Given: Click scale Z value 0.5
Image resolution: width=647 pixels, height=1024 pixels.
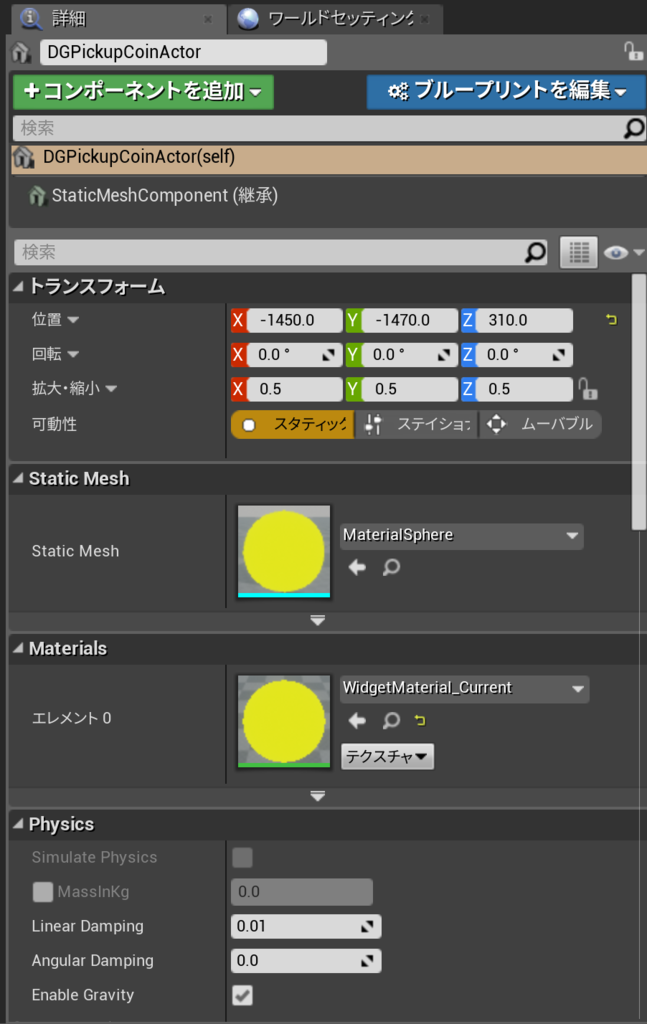Looking at the screenshot, I should (x=524, y=389).
